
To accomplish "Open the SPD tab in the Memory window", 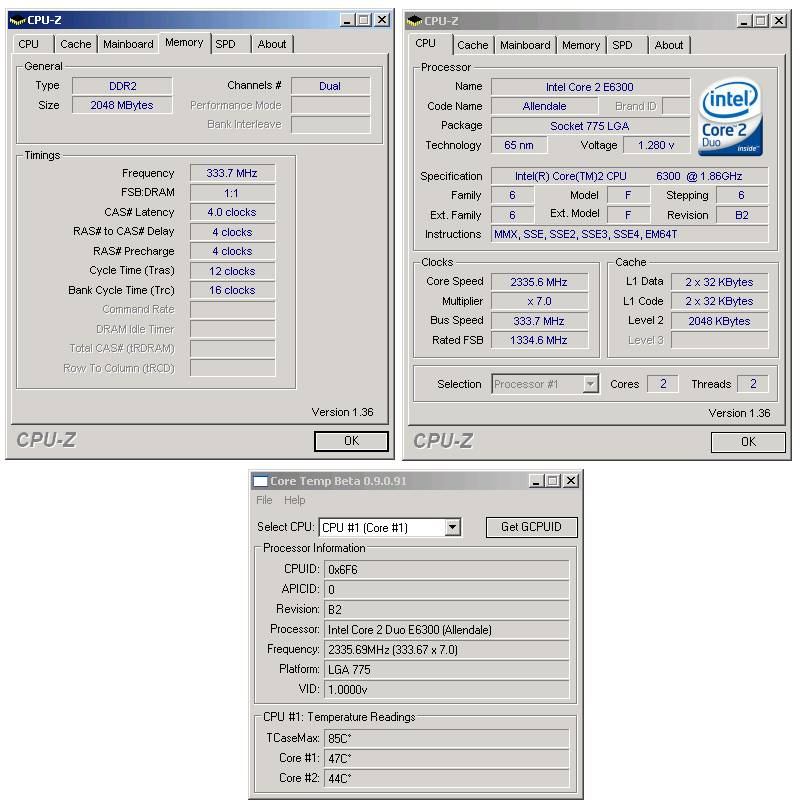I will (226, 44).
